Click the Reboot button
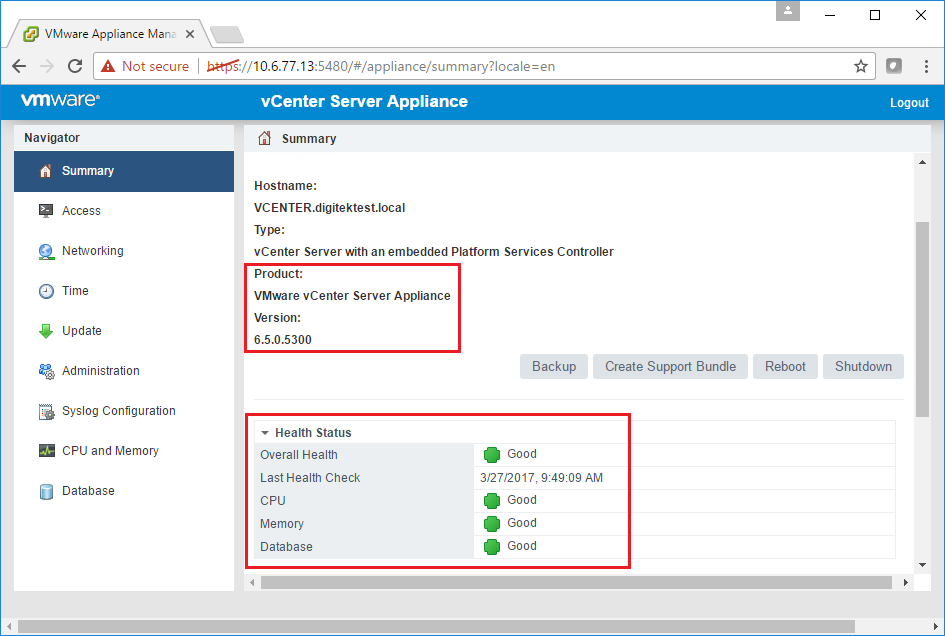Viewport: 945px width, 636px height. pos(785,367)
